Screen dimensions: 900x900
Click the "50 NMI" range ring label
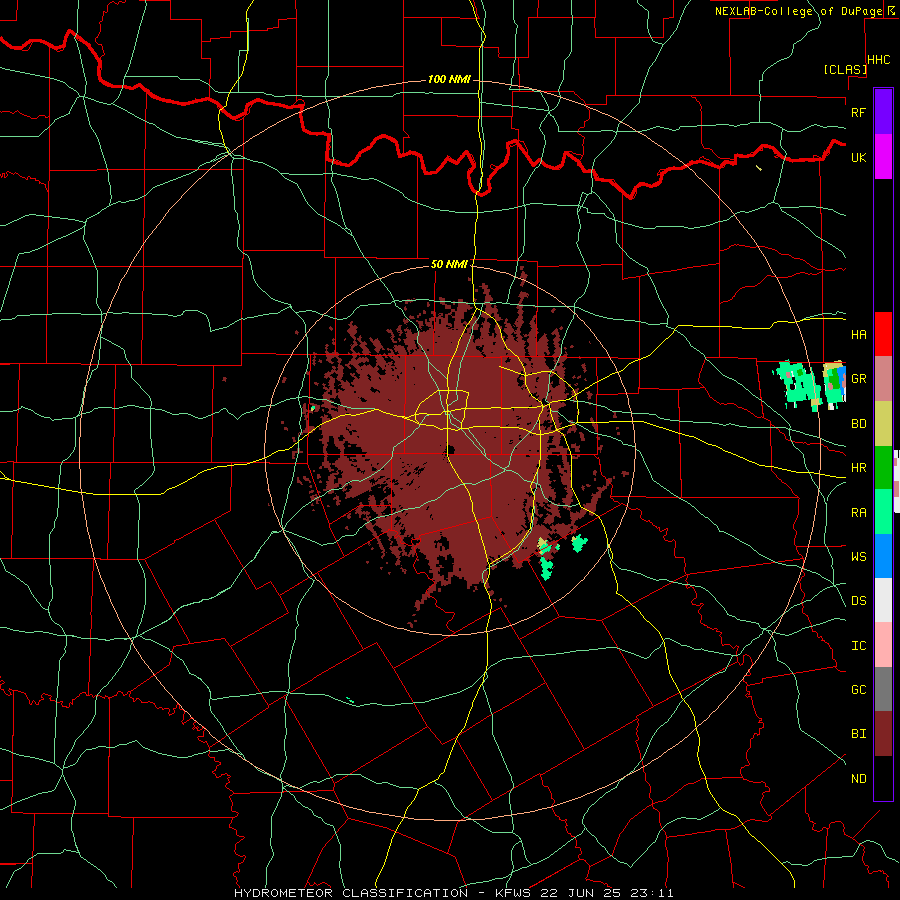tap(449, 264)
